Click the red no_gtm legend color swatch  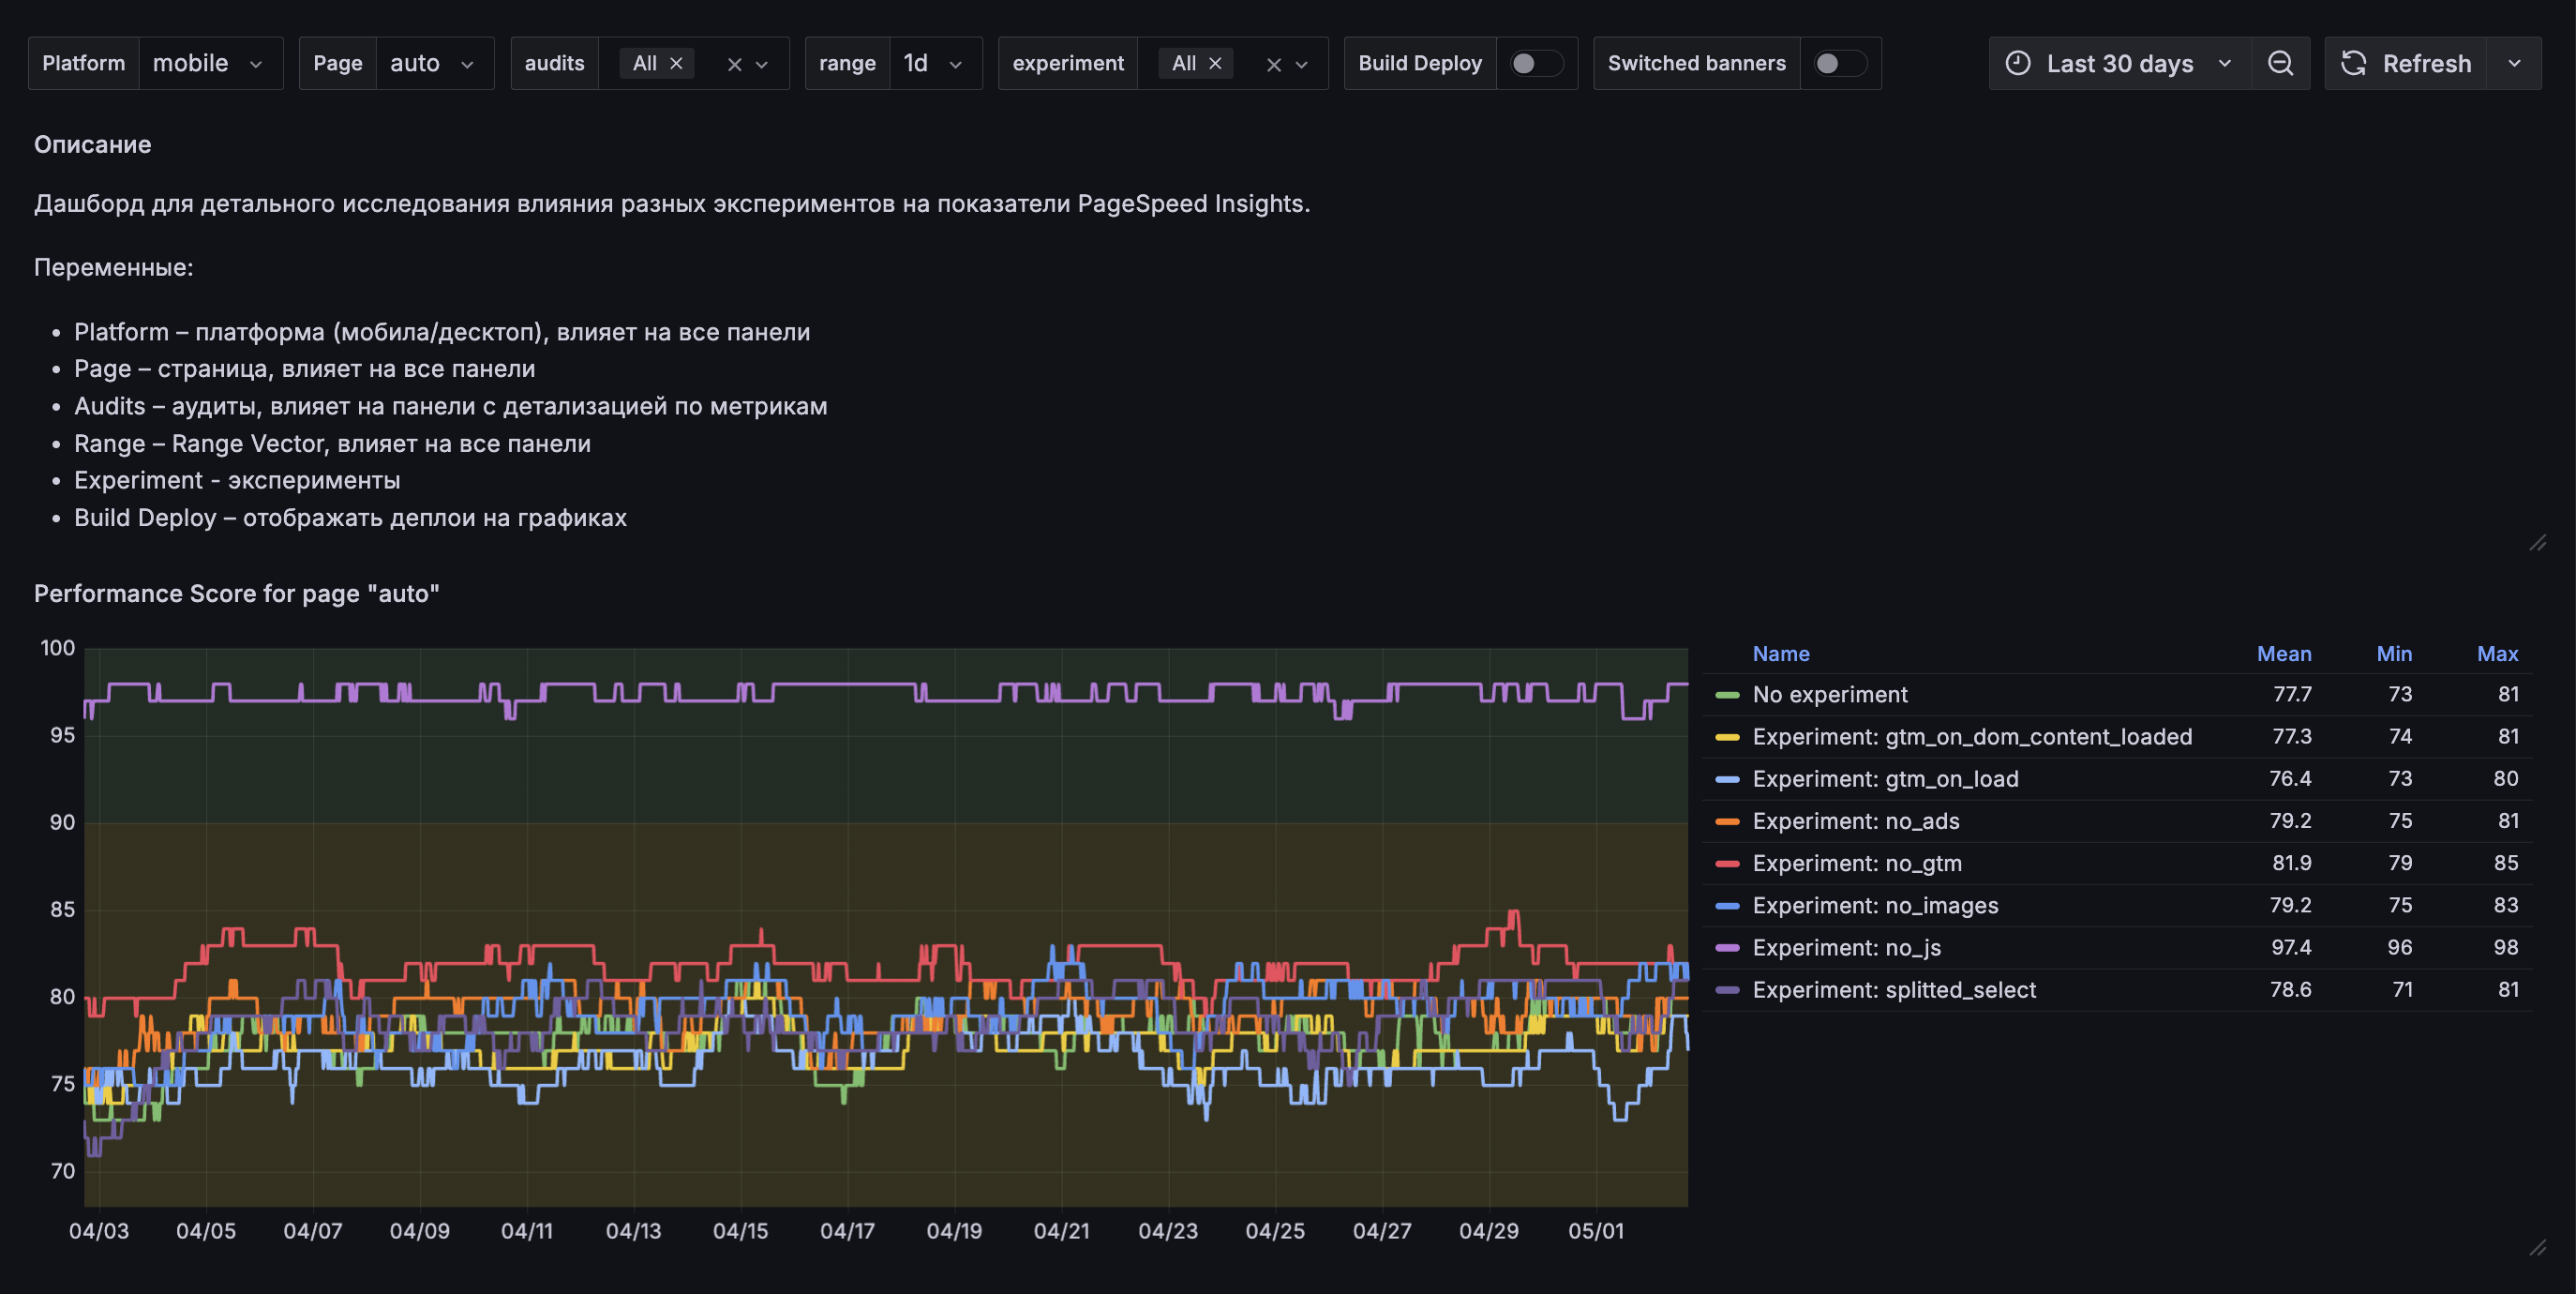point(1727,863)
